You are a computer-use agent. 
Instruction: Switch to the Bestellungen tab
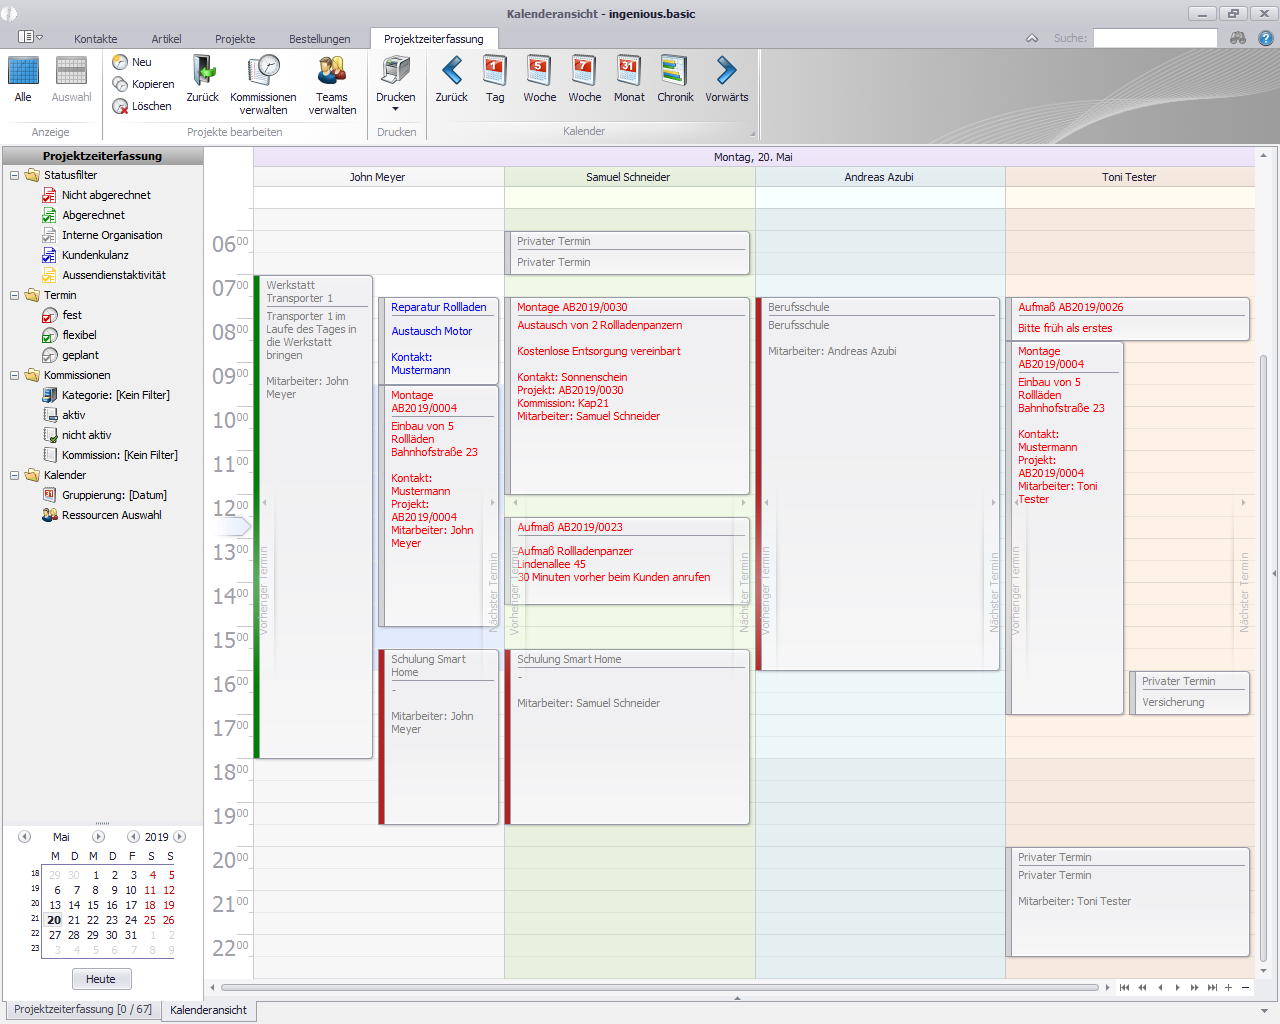[x=319, y=39]
